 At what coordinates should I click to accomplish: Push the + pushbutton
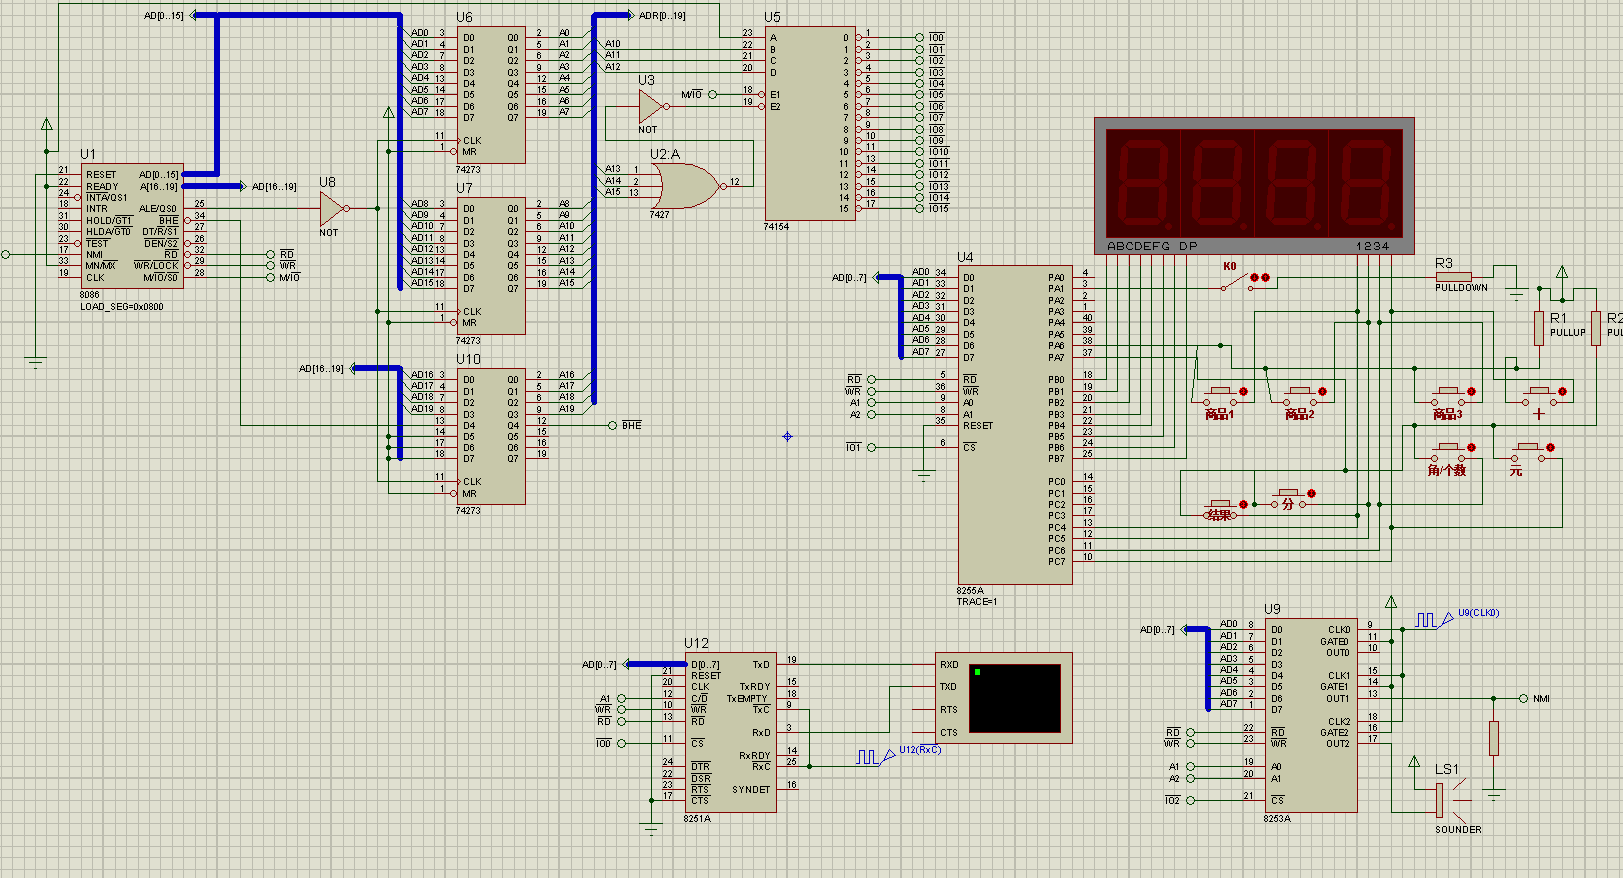click(x=1540, y=395)
